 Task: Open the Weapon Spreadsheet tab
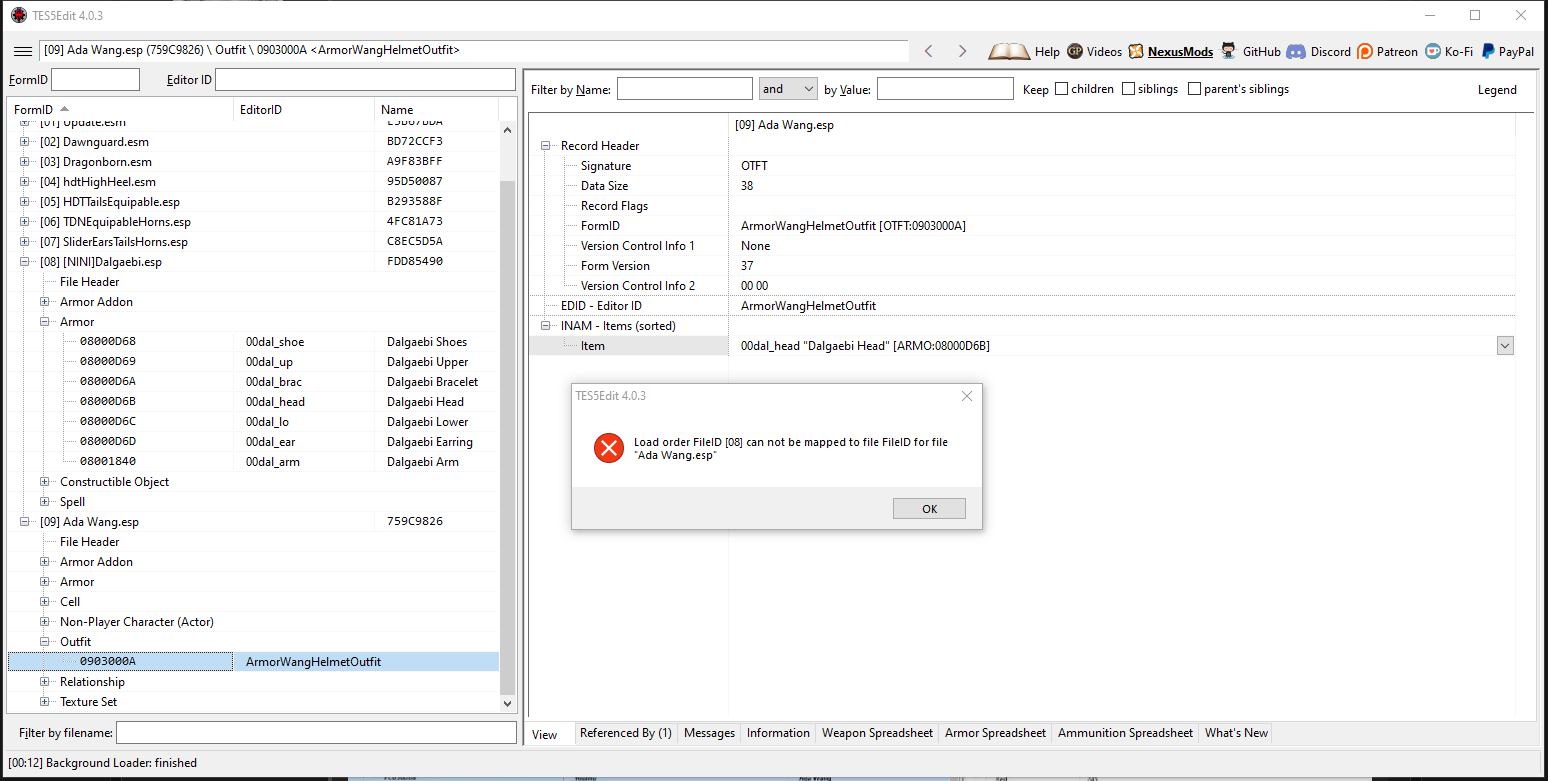point(877,733)
